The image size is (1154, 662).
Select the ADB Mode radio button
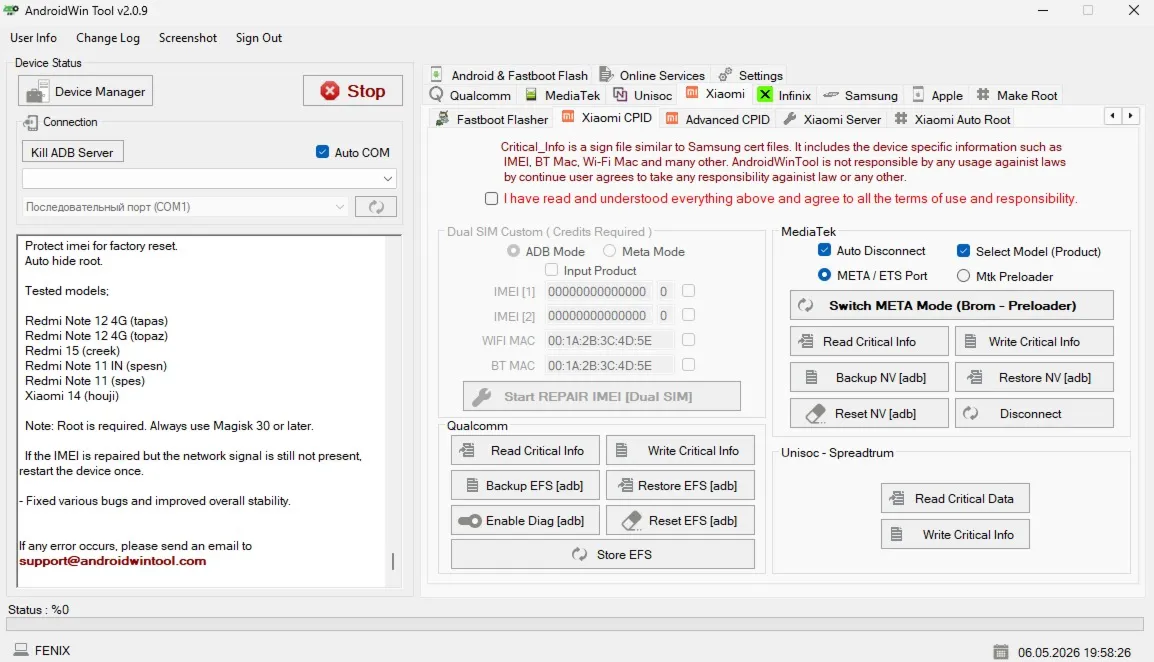pyautogui.click(x=513, y=251)
